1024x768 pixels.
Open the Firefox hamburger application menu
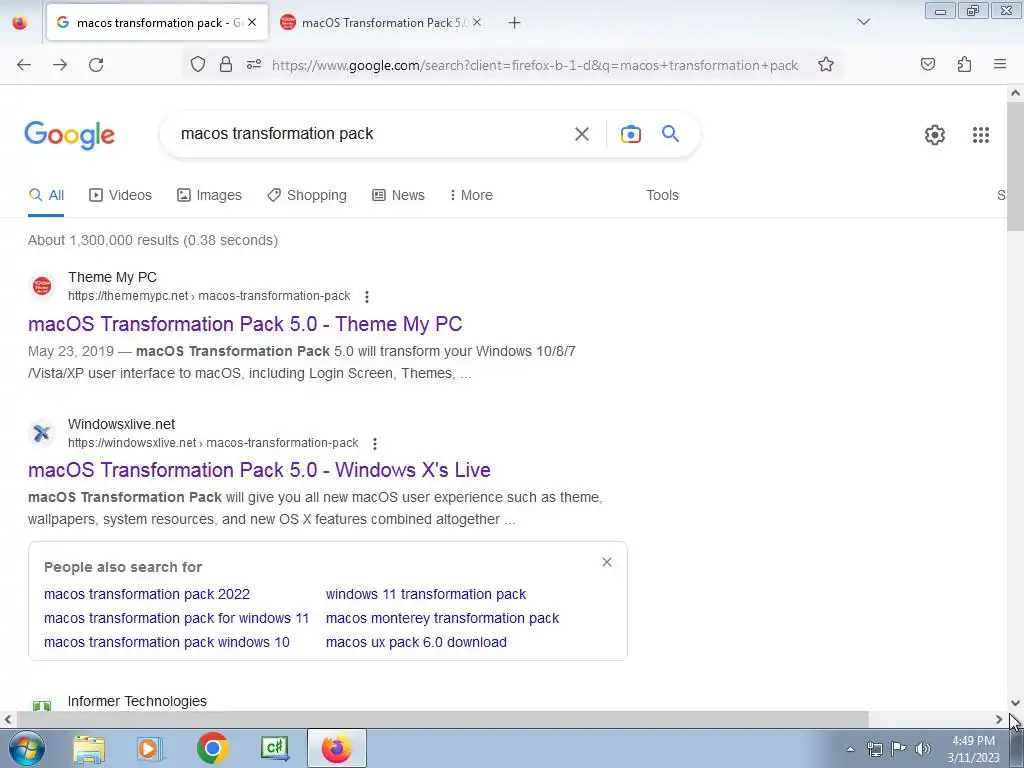(x=1000, y=65)
